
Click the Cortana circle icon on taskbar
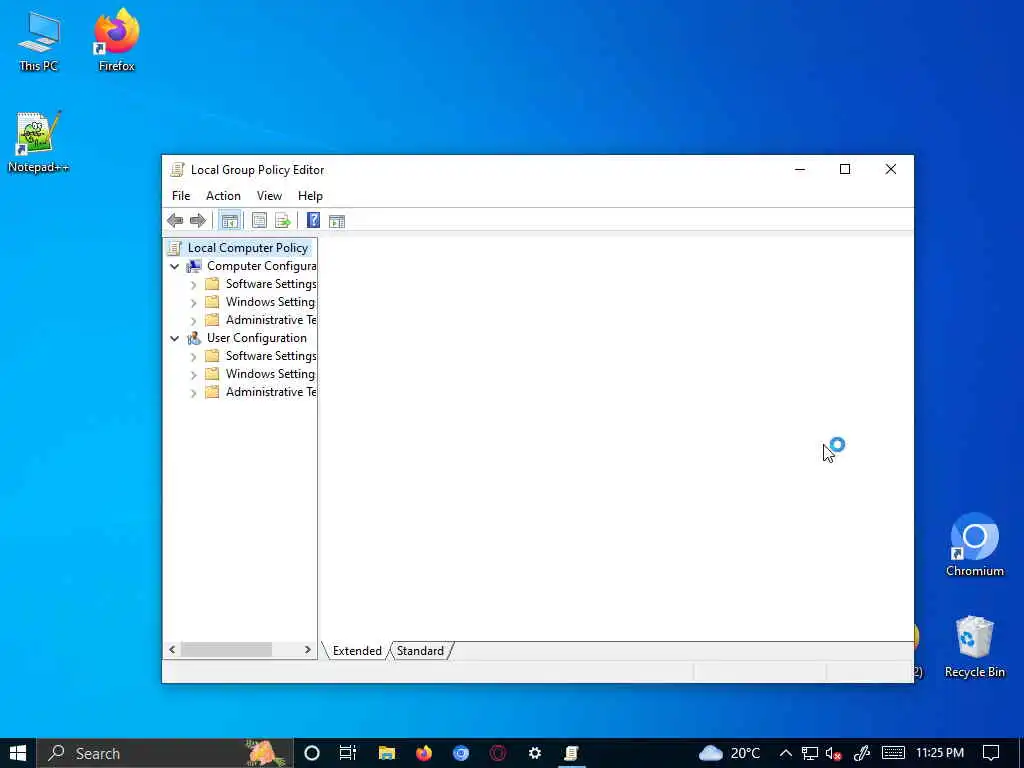coord(312,753)
